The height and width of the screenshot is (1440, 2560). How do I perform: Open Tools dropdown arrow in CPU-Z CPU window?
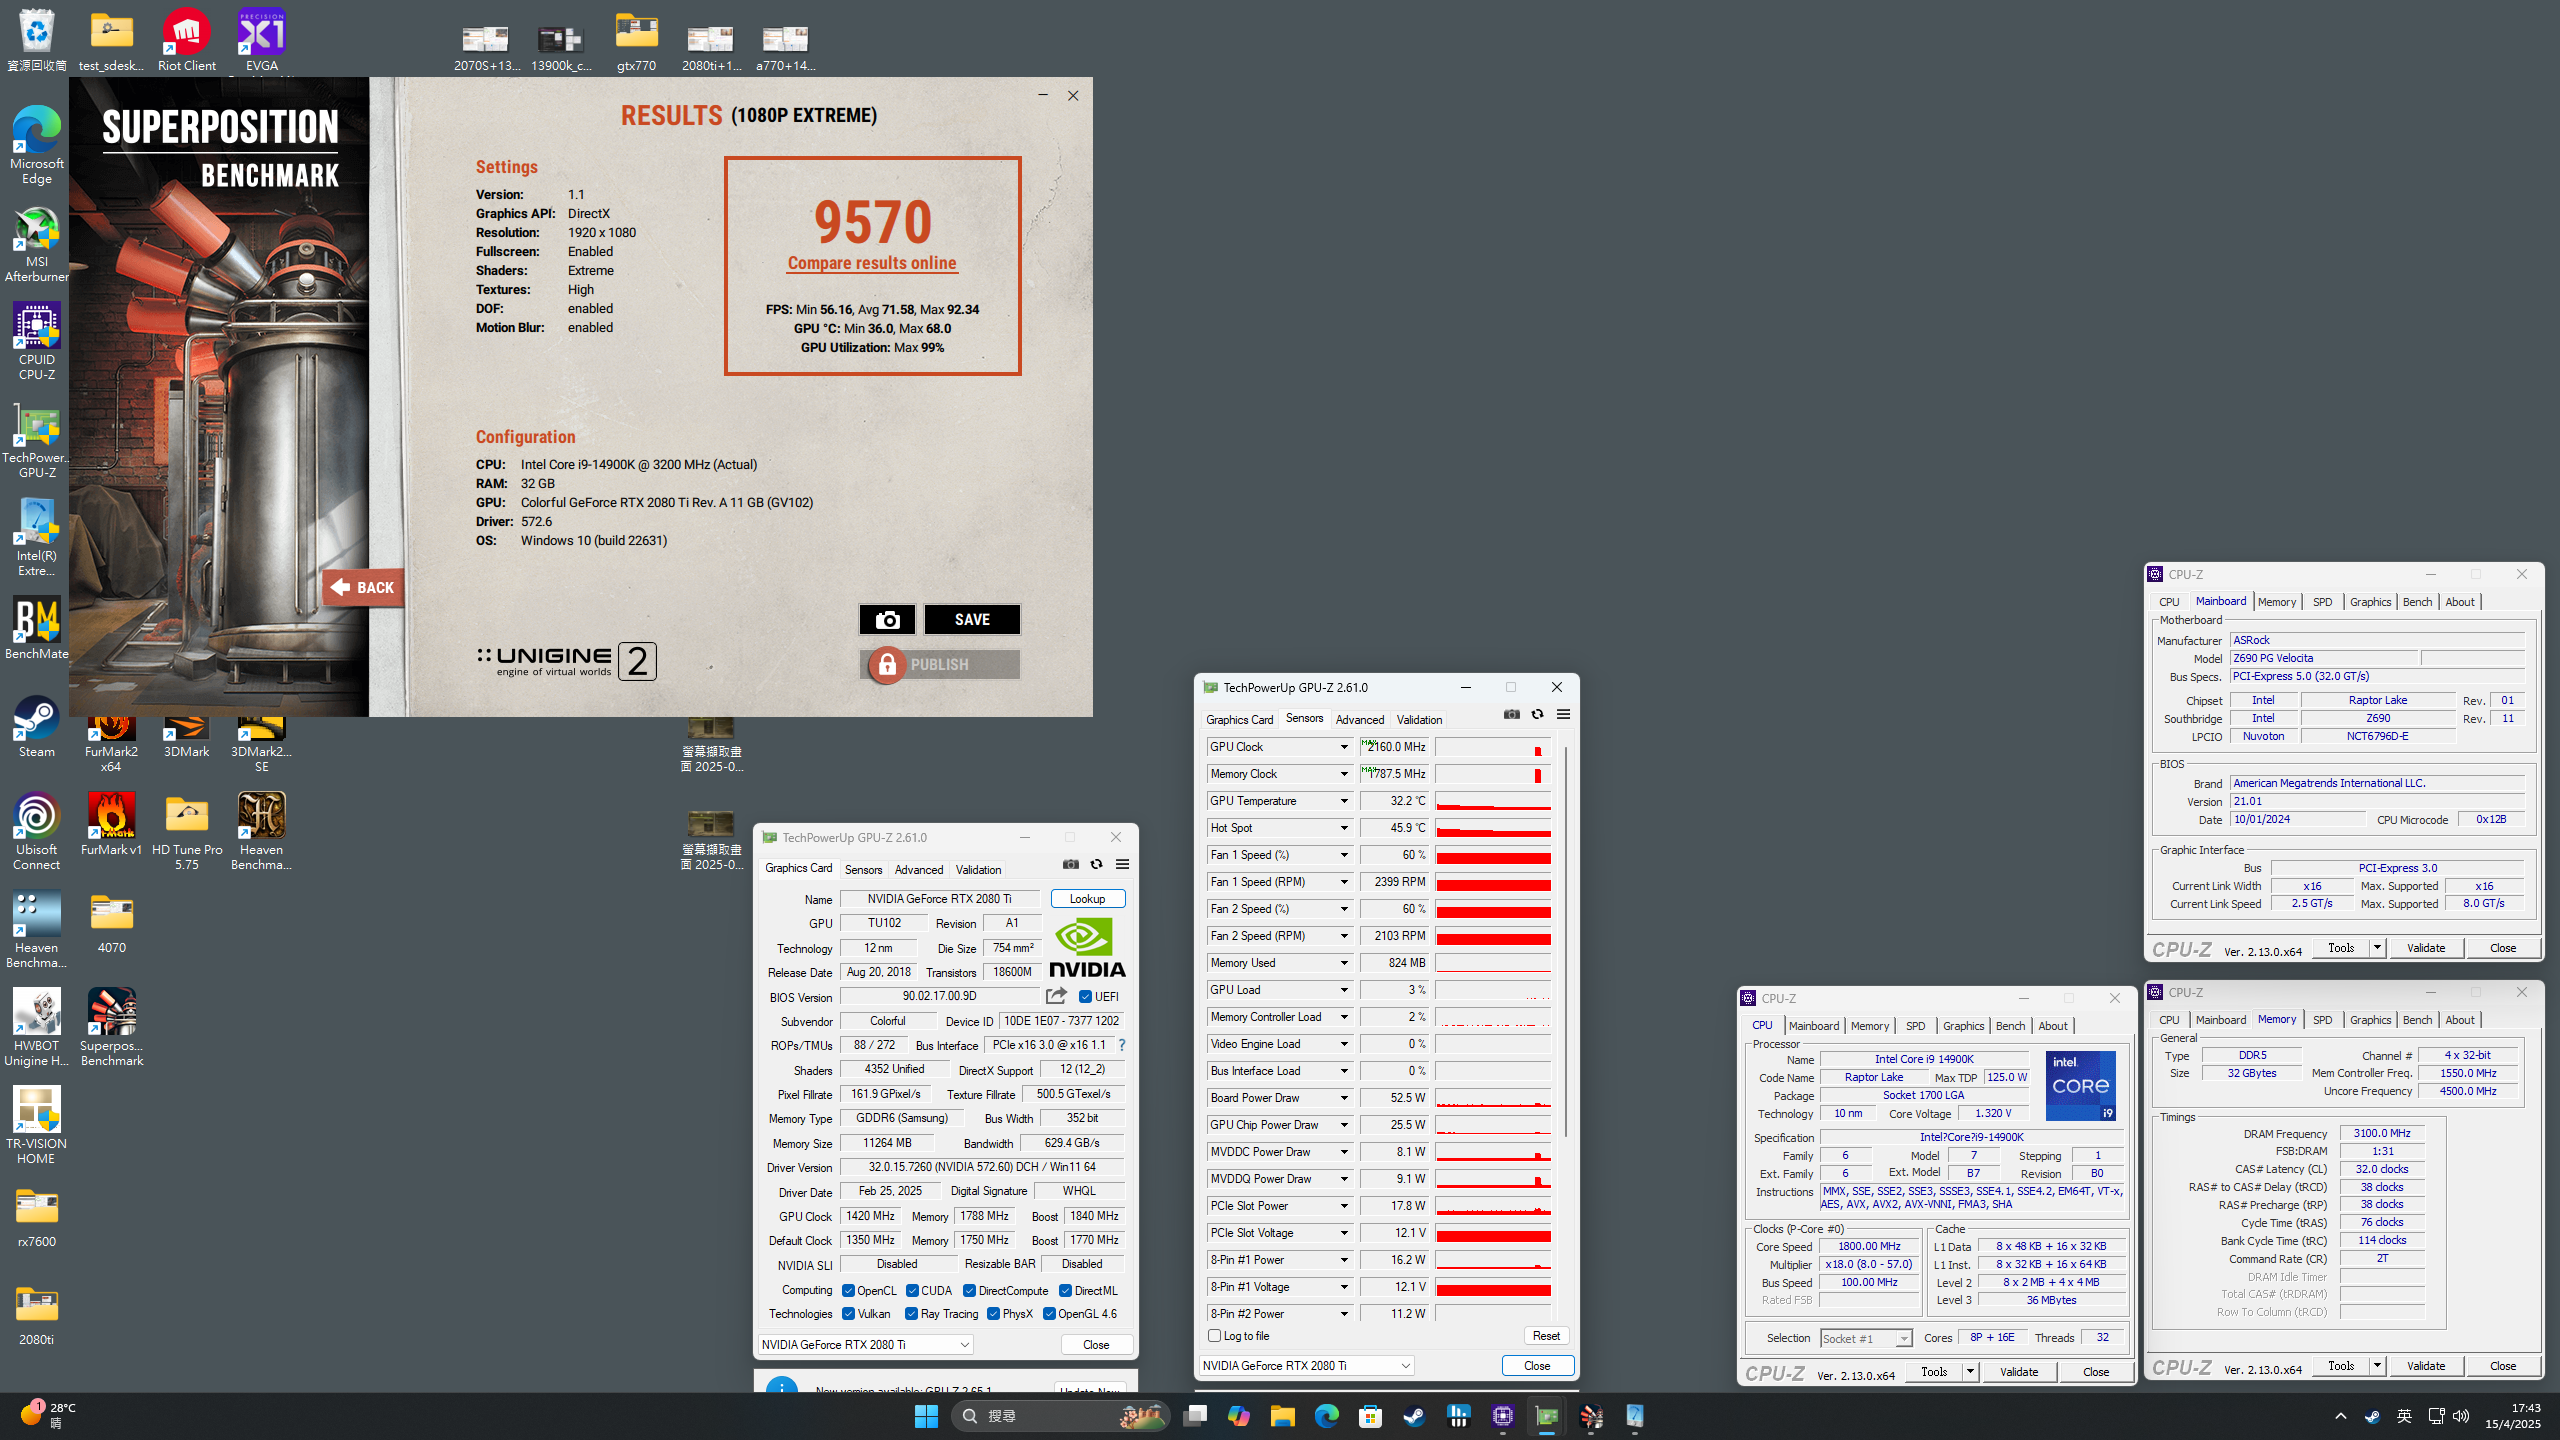[1970, 1372]
